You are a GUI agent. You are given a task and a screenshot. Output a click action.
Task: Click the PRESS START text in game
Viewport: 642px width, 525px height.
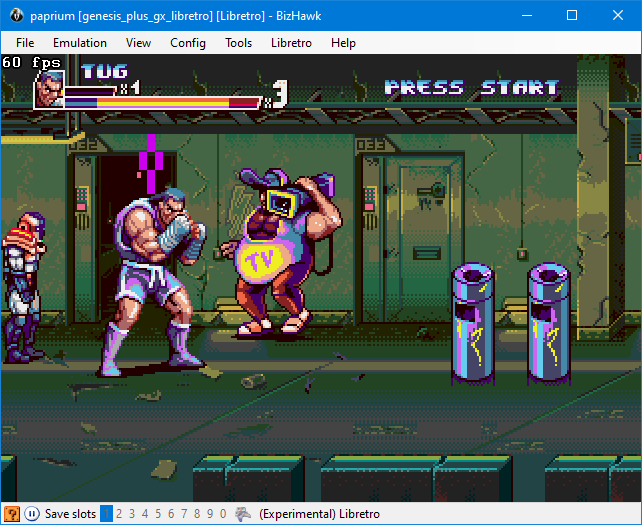coord(472,88)
